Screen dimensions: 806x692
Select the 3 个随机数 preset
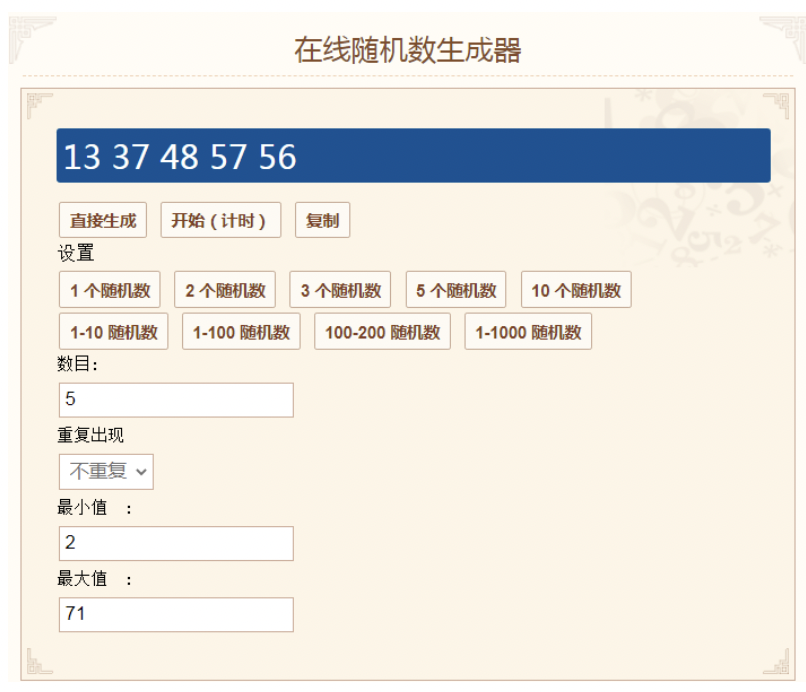(x=340, y=290)
